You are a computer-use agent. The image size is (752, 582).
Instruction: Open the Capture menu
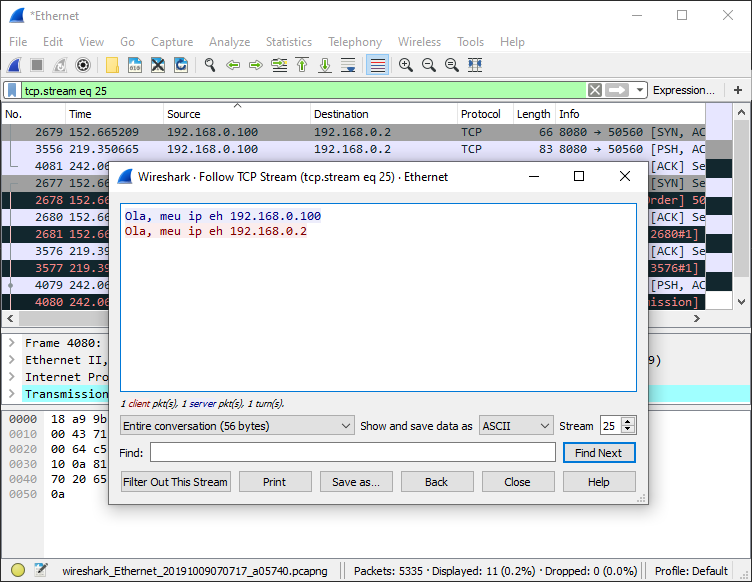[x=172, y=42]
